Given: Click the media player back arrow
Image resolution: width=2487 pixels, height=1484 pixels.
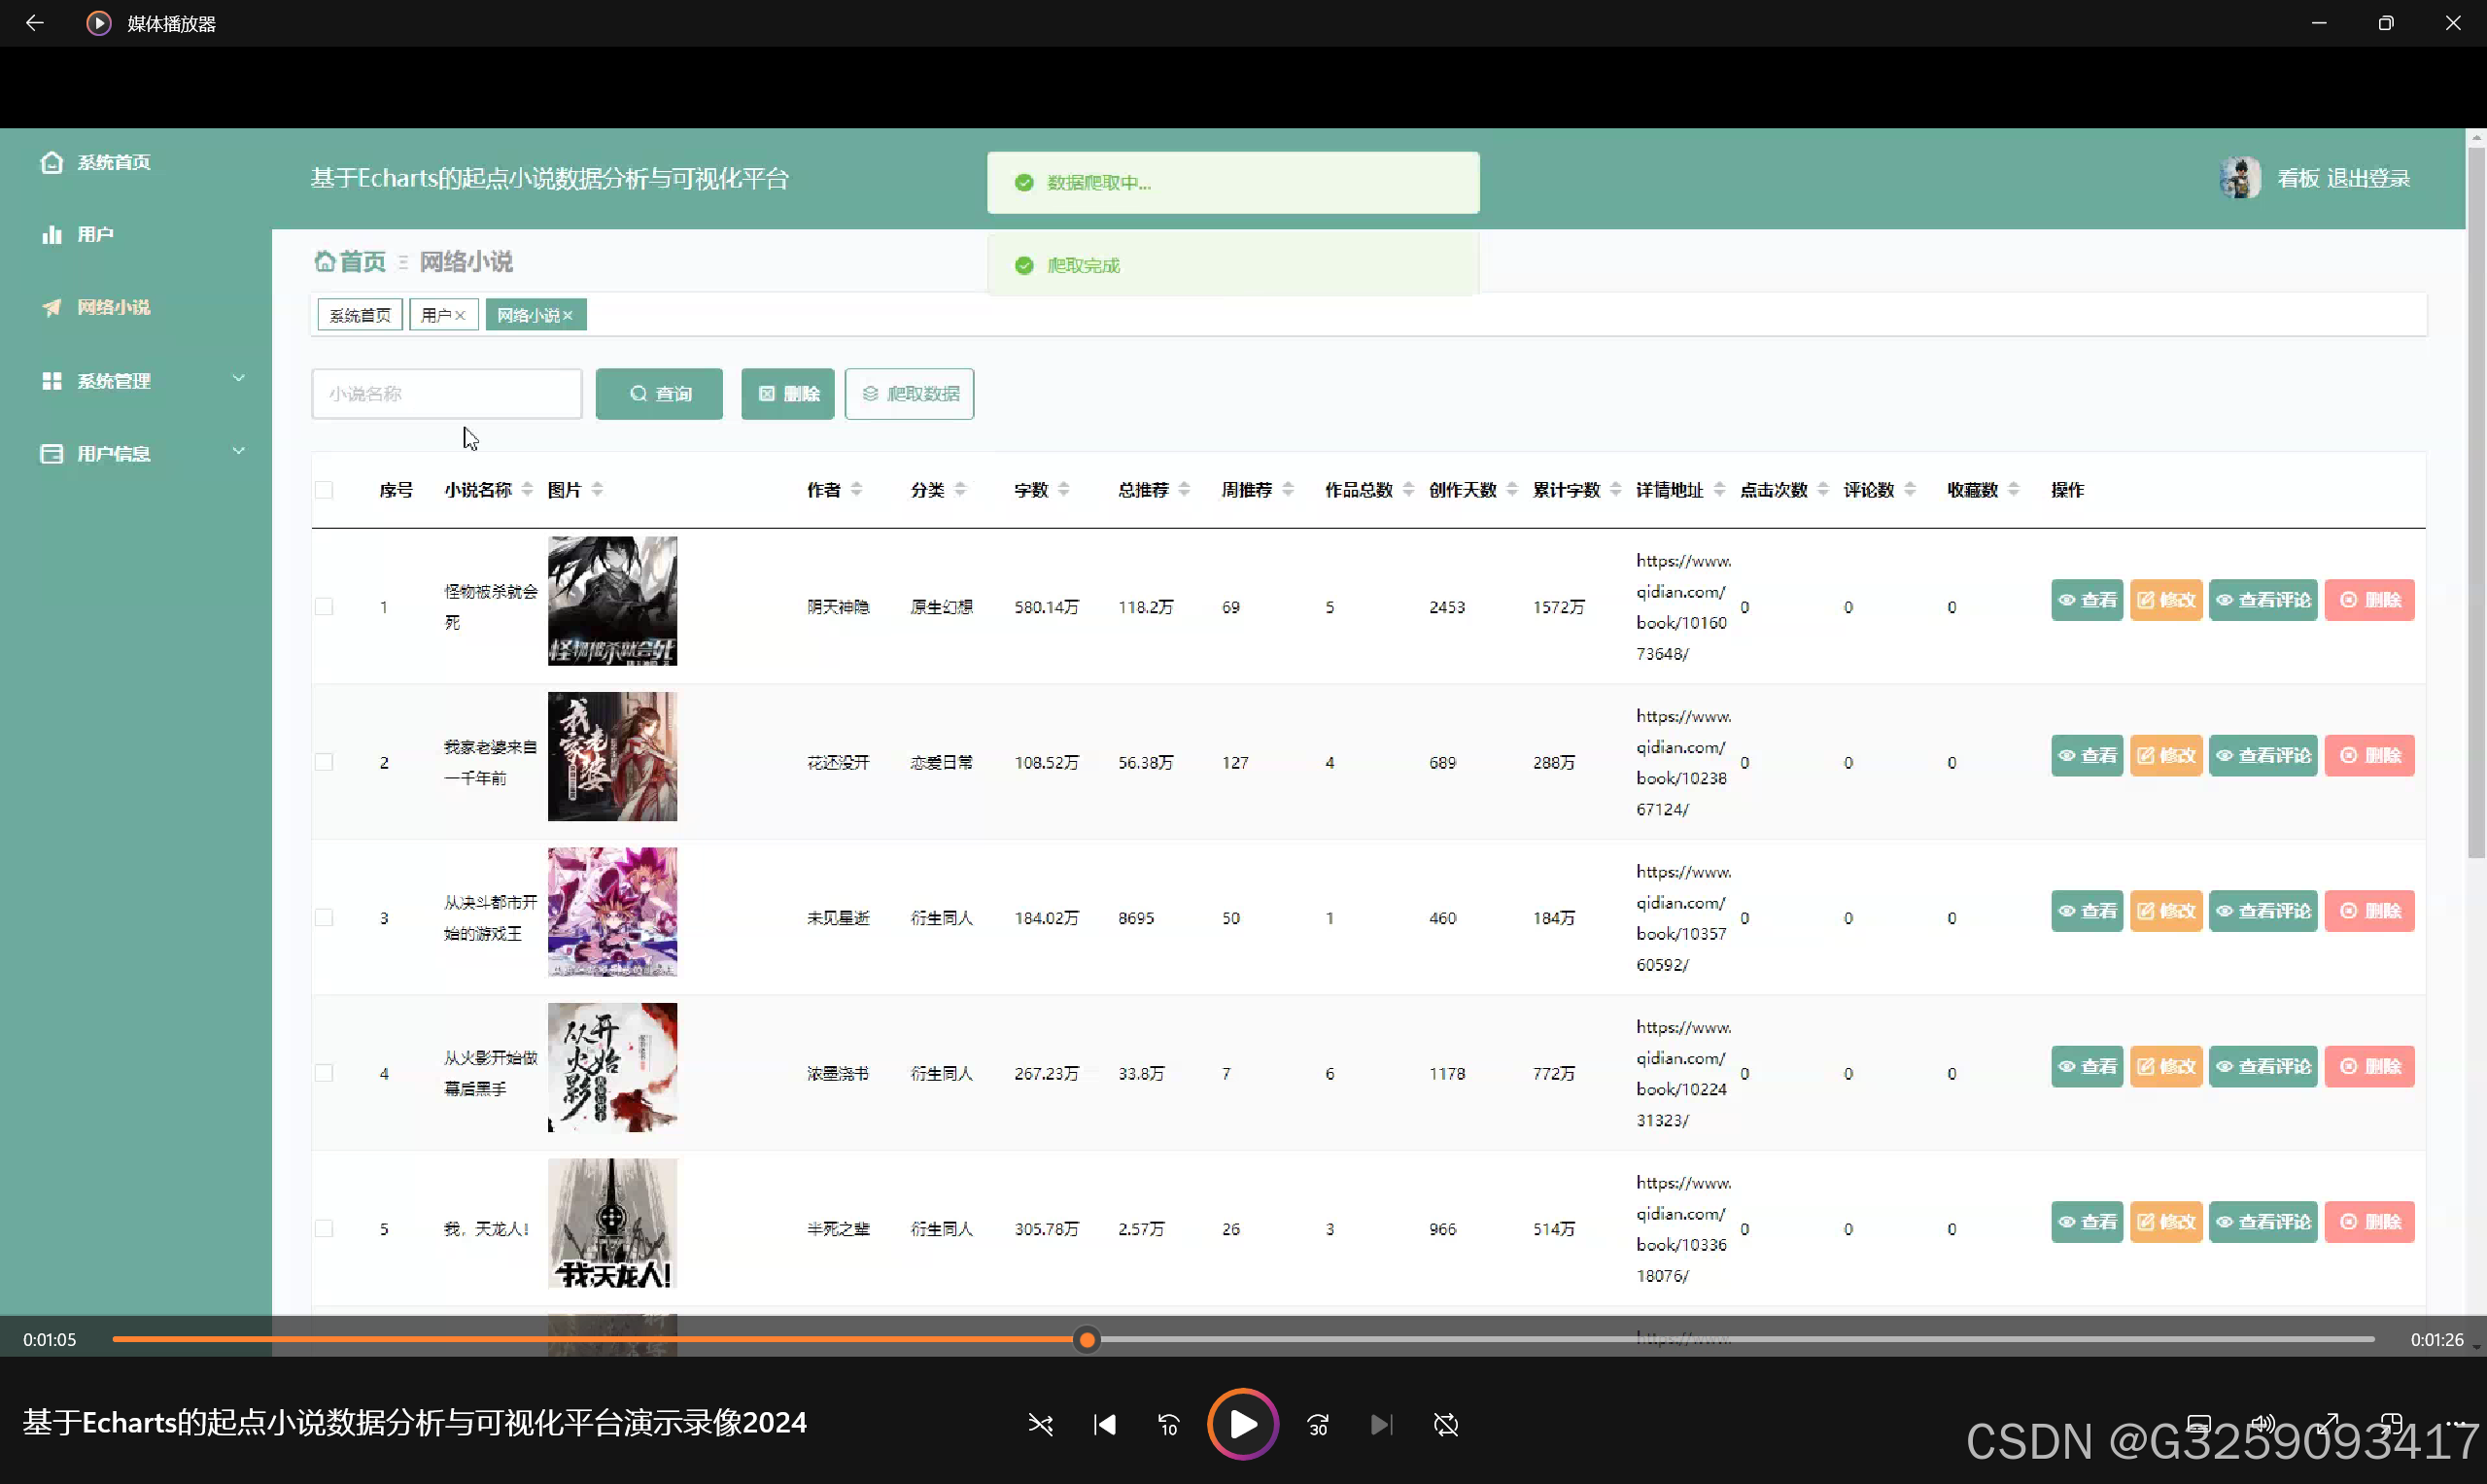Looking at the screenshot, I should (35, 23).
